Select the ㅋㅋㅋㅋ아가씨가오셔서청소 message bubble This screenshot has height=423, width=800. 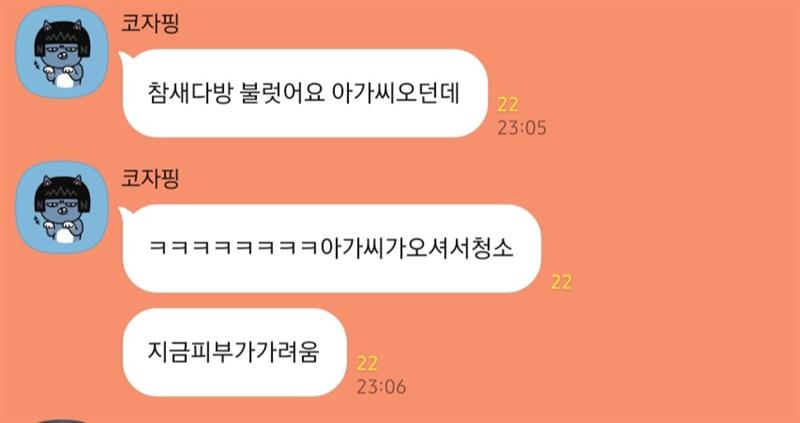click(331, 248)
